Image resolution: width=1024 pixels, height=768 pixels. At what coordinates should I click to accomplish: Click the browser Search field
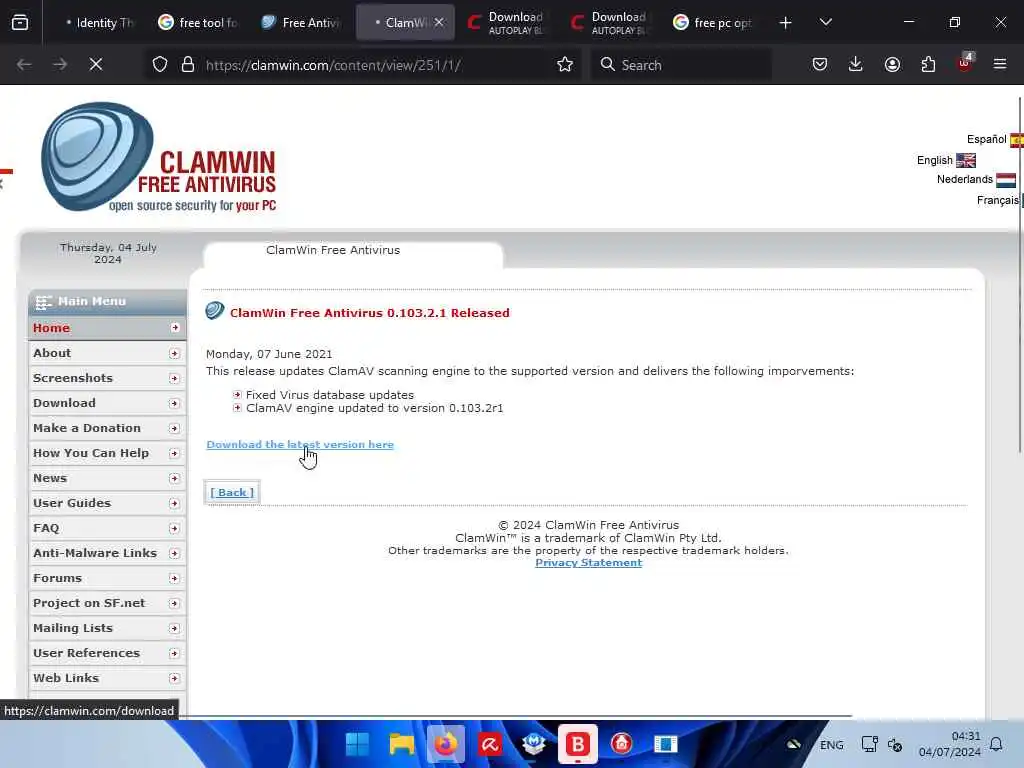pos(680,65)
